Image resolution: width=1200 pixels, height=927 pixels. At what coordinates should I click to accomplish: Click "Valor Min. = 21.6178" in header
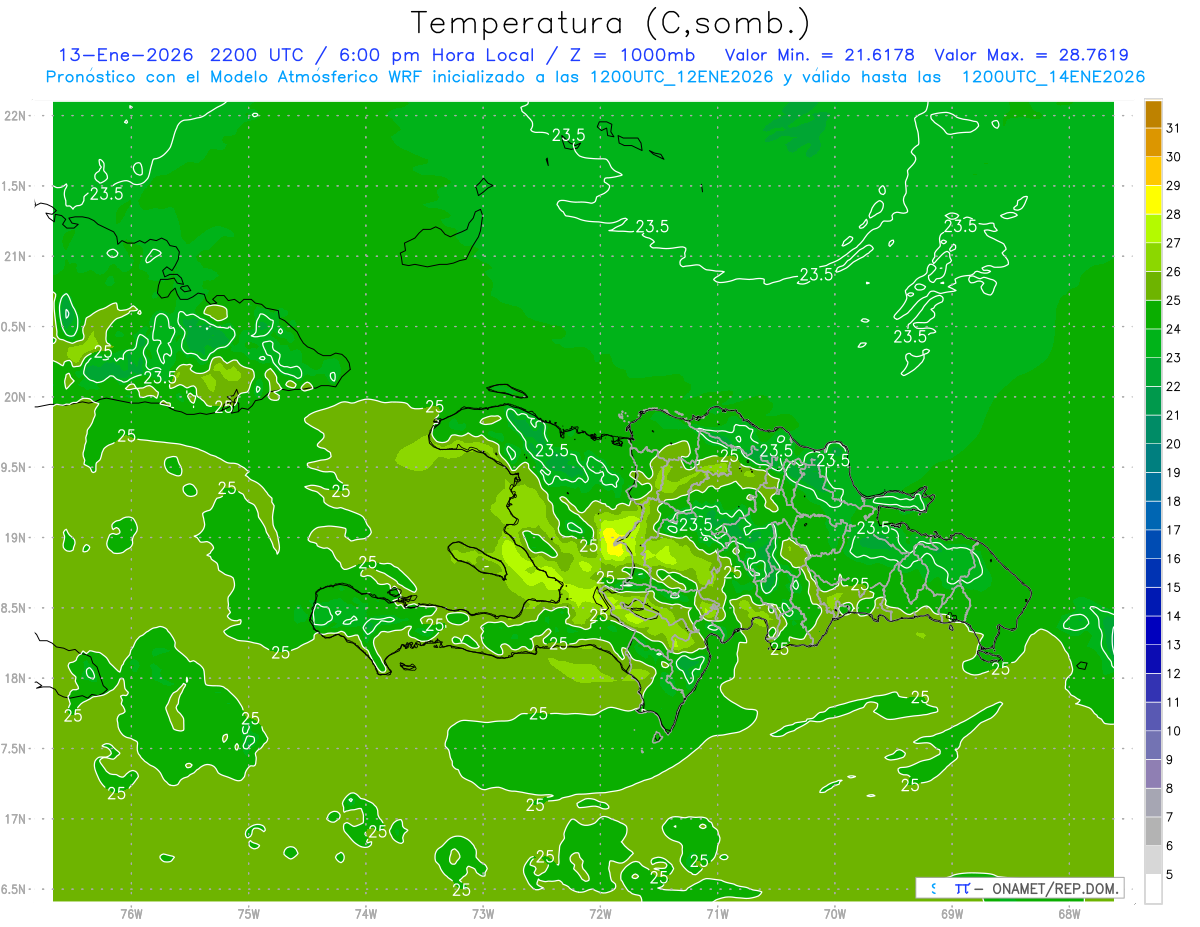[819, 55]
